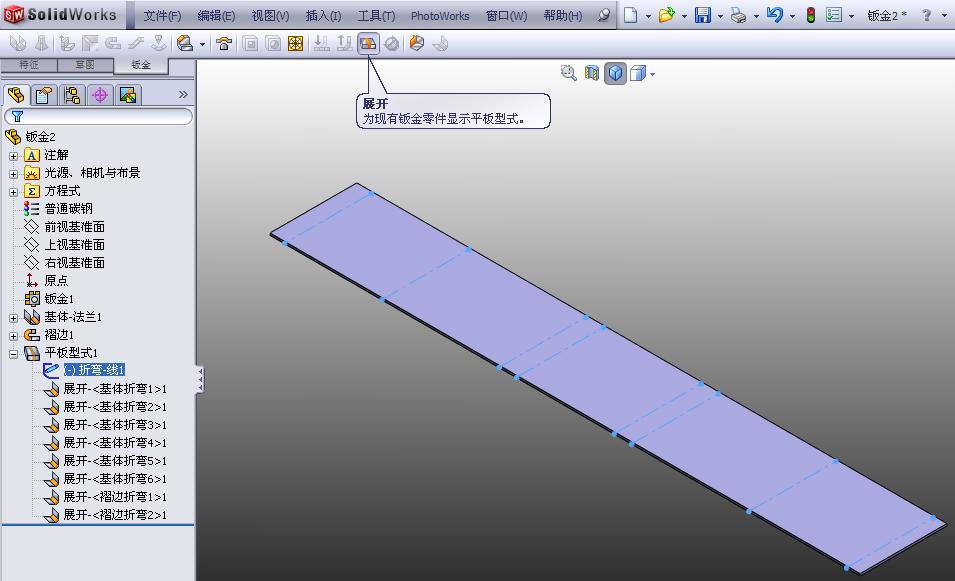Expand the 褶边1 feature
Image resolution: width=955 pixels, height=581 pixels.
(x=13, y=336)
